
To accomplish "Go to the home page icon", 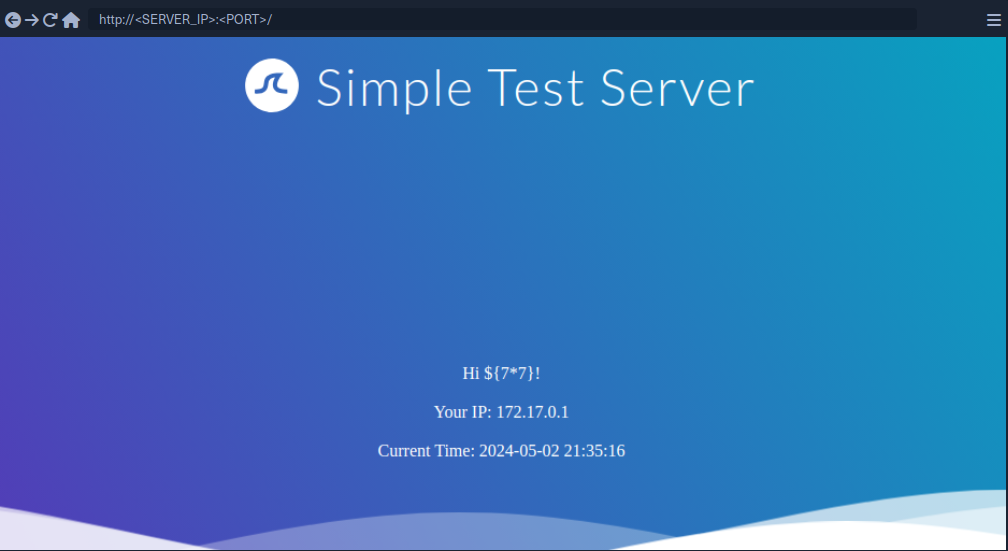I will click(71, 20).
